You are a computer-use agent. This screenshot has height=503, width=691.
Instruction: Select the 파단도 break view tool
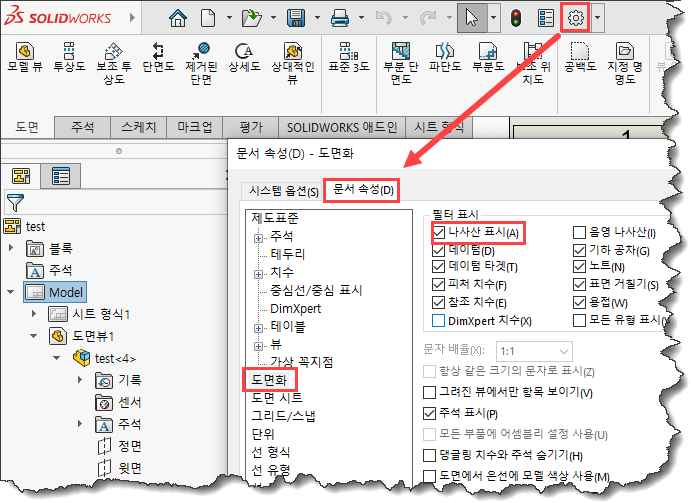445,57
